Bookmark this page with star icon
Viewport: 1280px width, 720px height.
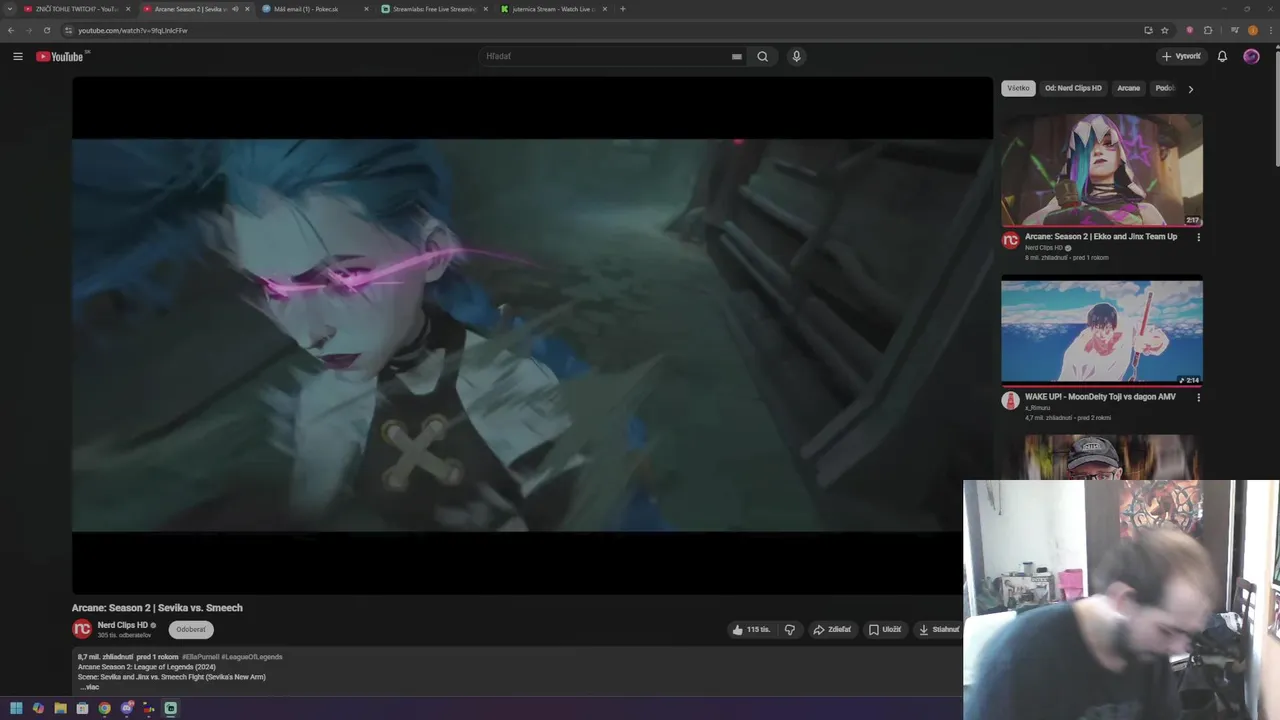tap(1164, 30)
